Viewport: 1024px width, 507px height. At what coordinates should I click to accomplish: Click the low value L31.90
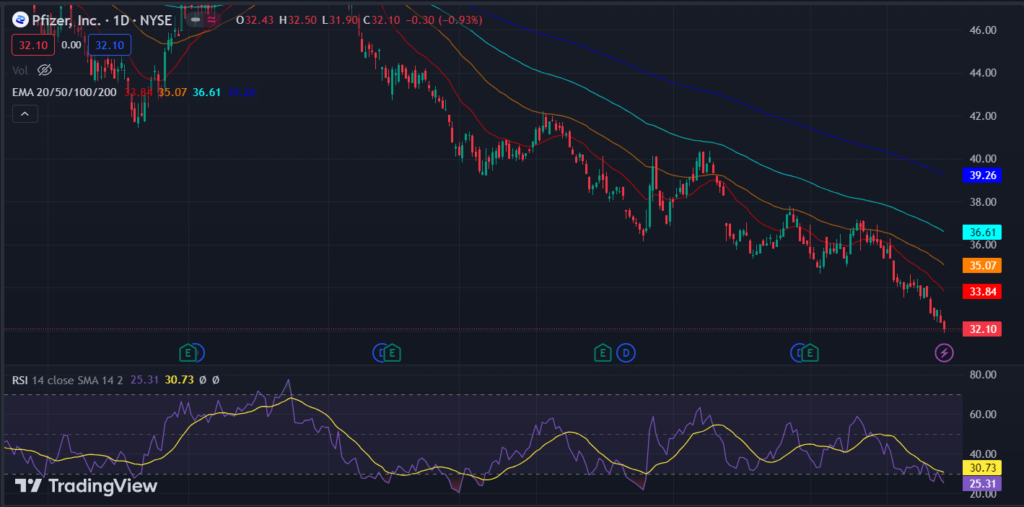pos(341,20)
